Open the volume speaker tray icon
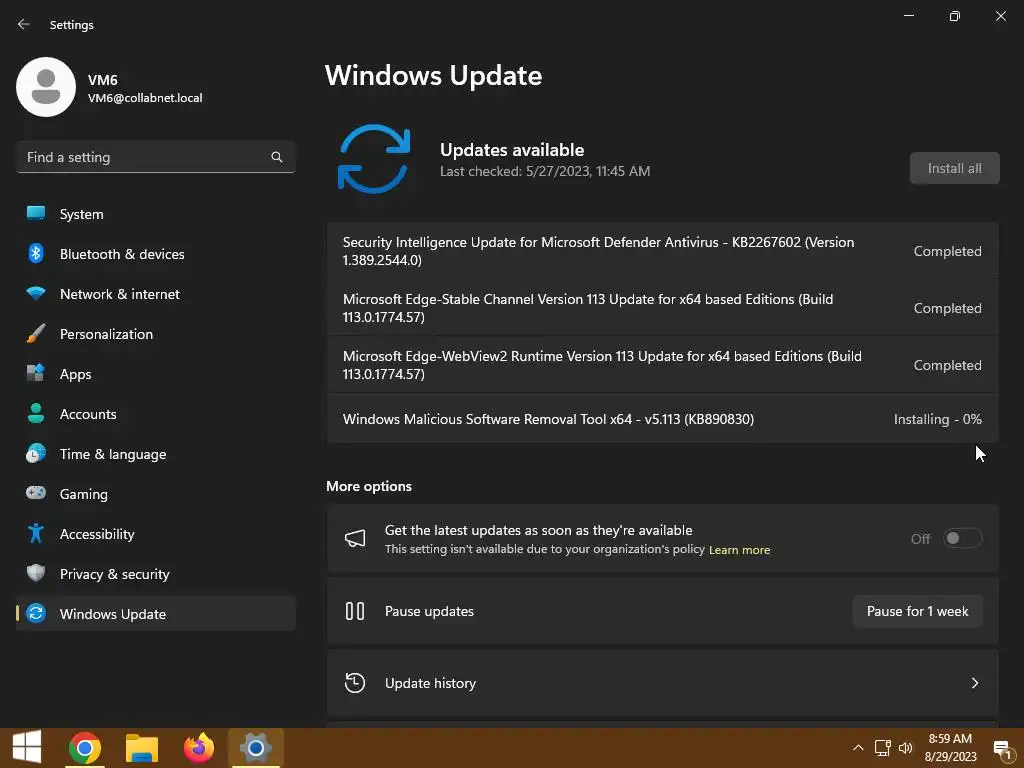Viewport: 1024px width, 768px height. pos(906,748)
